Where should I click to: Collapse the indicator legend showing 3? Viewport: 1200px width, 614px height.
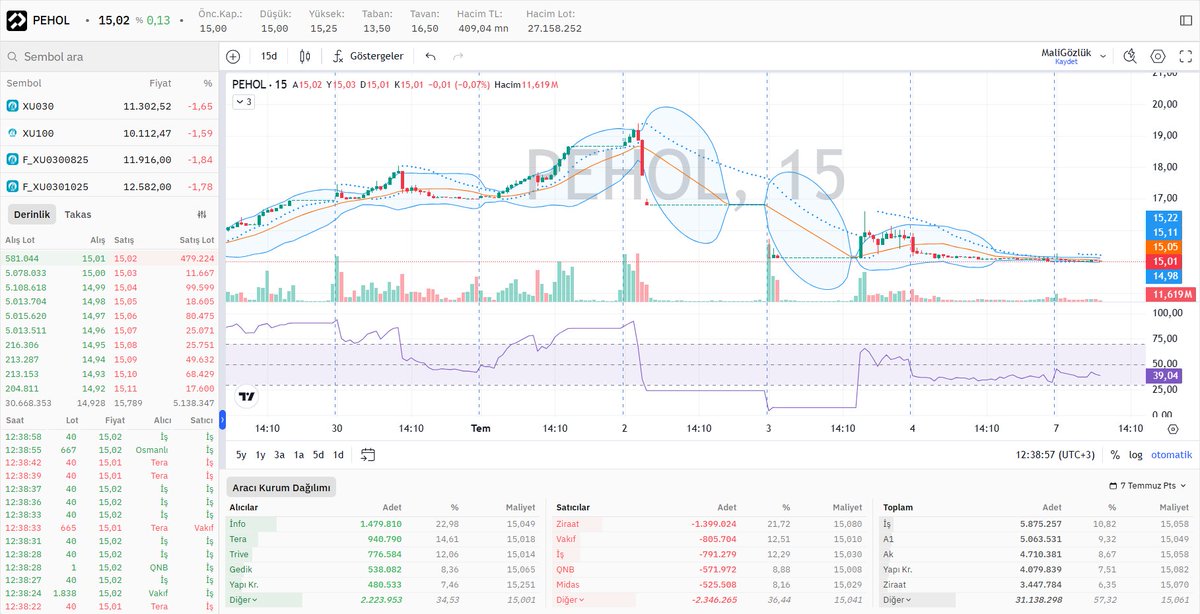[x=243, y=101]
